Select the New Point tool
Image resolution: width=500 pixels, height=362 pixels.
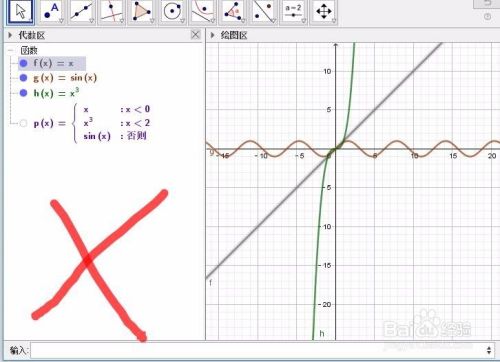click(51, 11)
